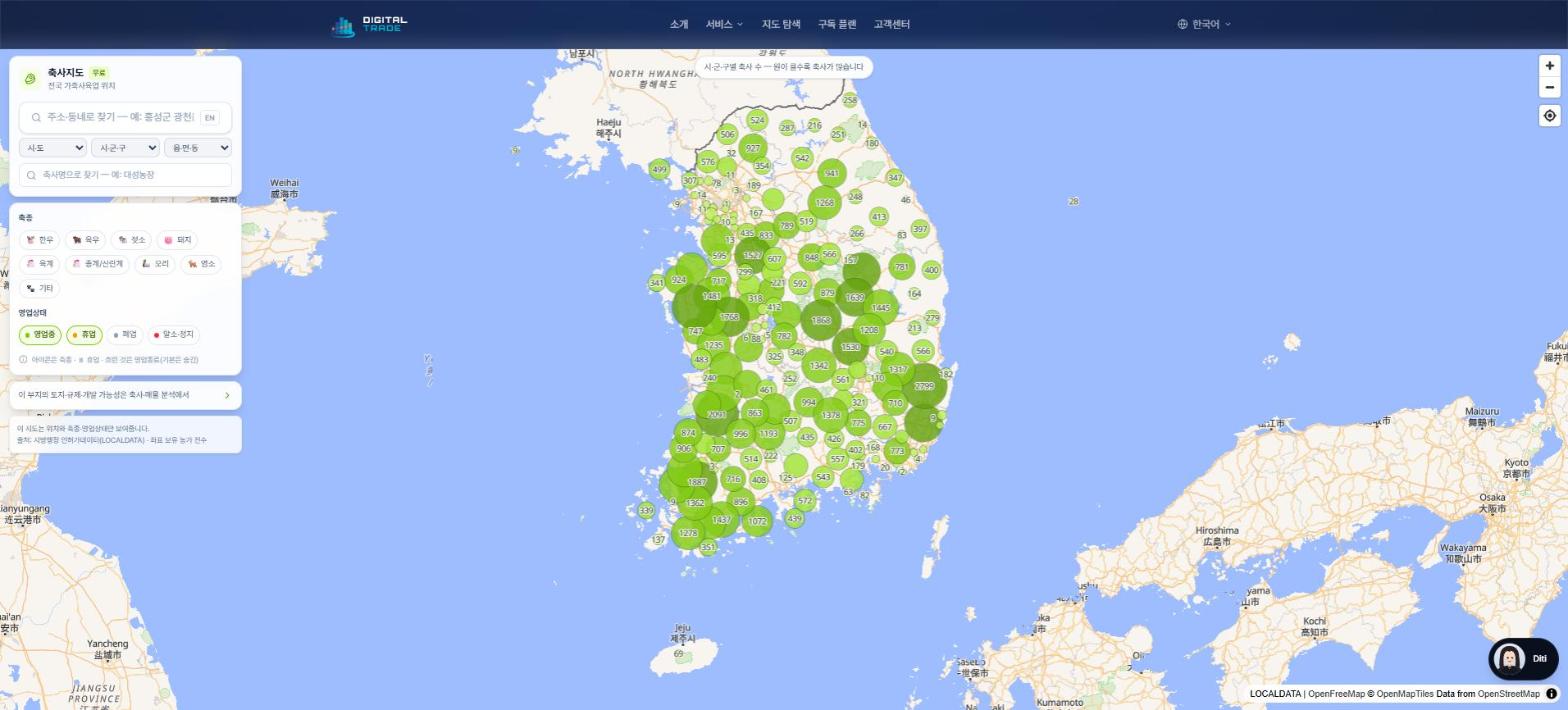Open the 고객센터 page
The width and height of the screenshot is (1568, 710).
tap(891, 24)
